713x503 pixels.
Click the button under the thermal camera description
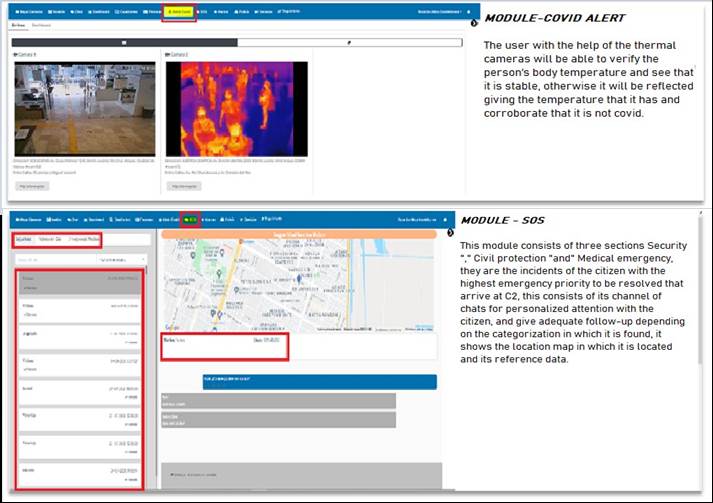(x=185, y=185)
